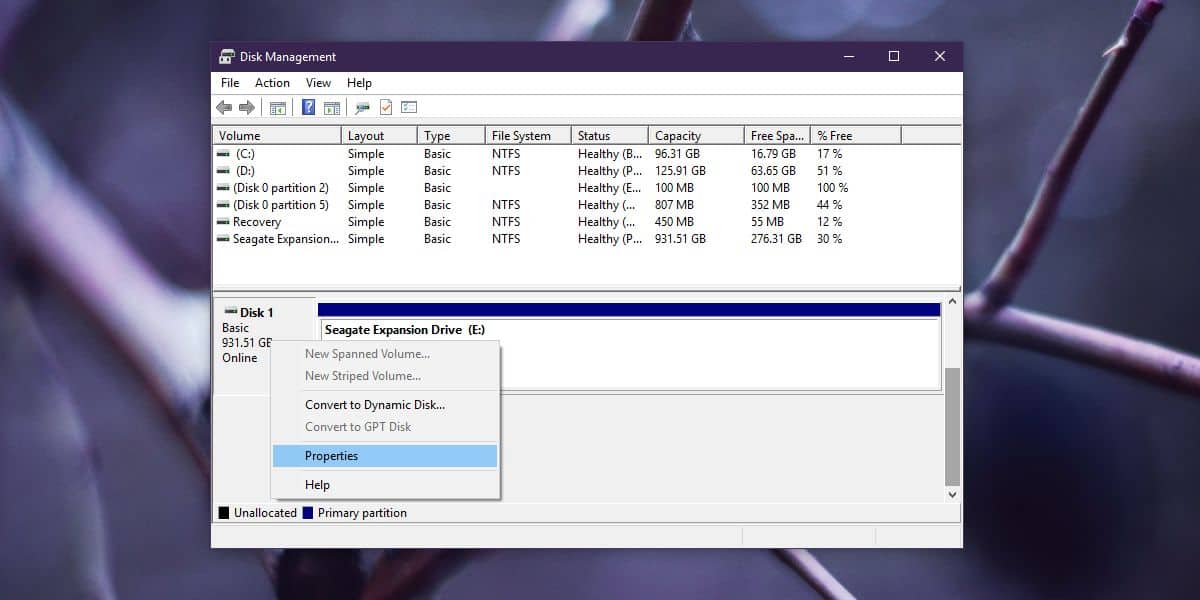This screenshot has width=1200, height=600.
Task: Click the black Unallocated legend swatch
Action: coord(223,513)
